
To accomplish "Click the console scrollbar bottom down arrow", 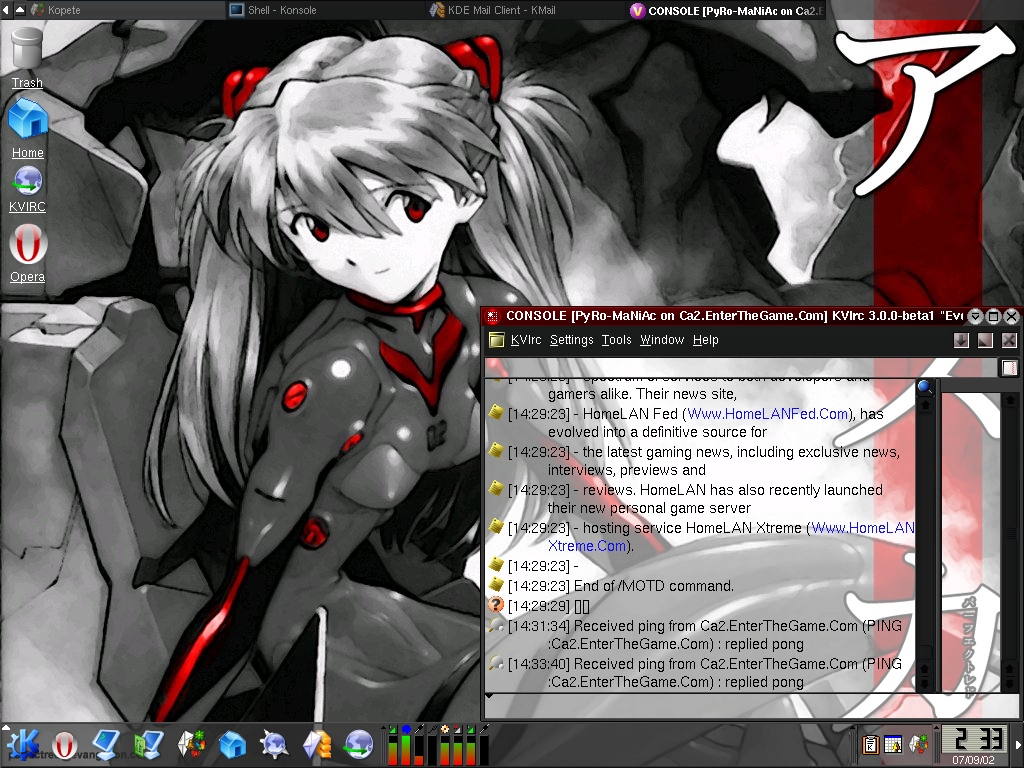I will tap(925, 683).
